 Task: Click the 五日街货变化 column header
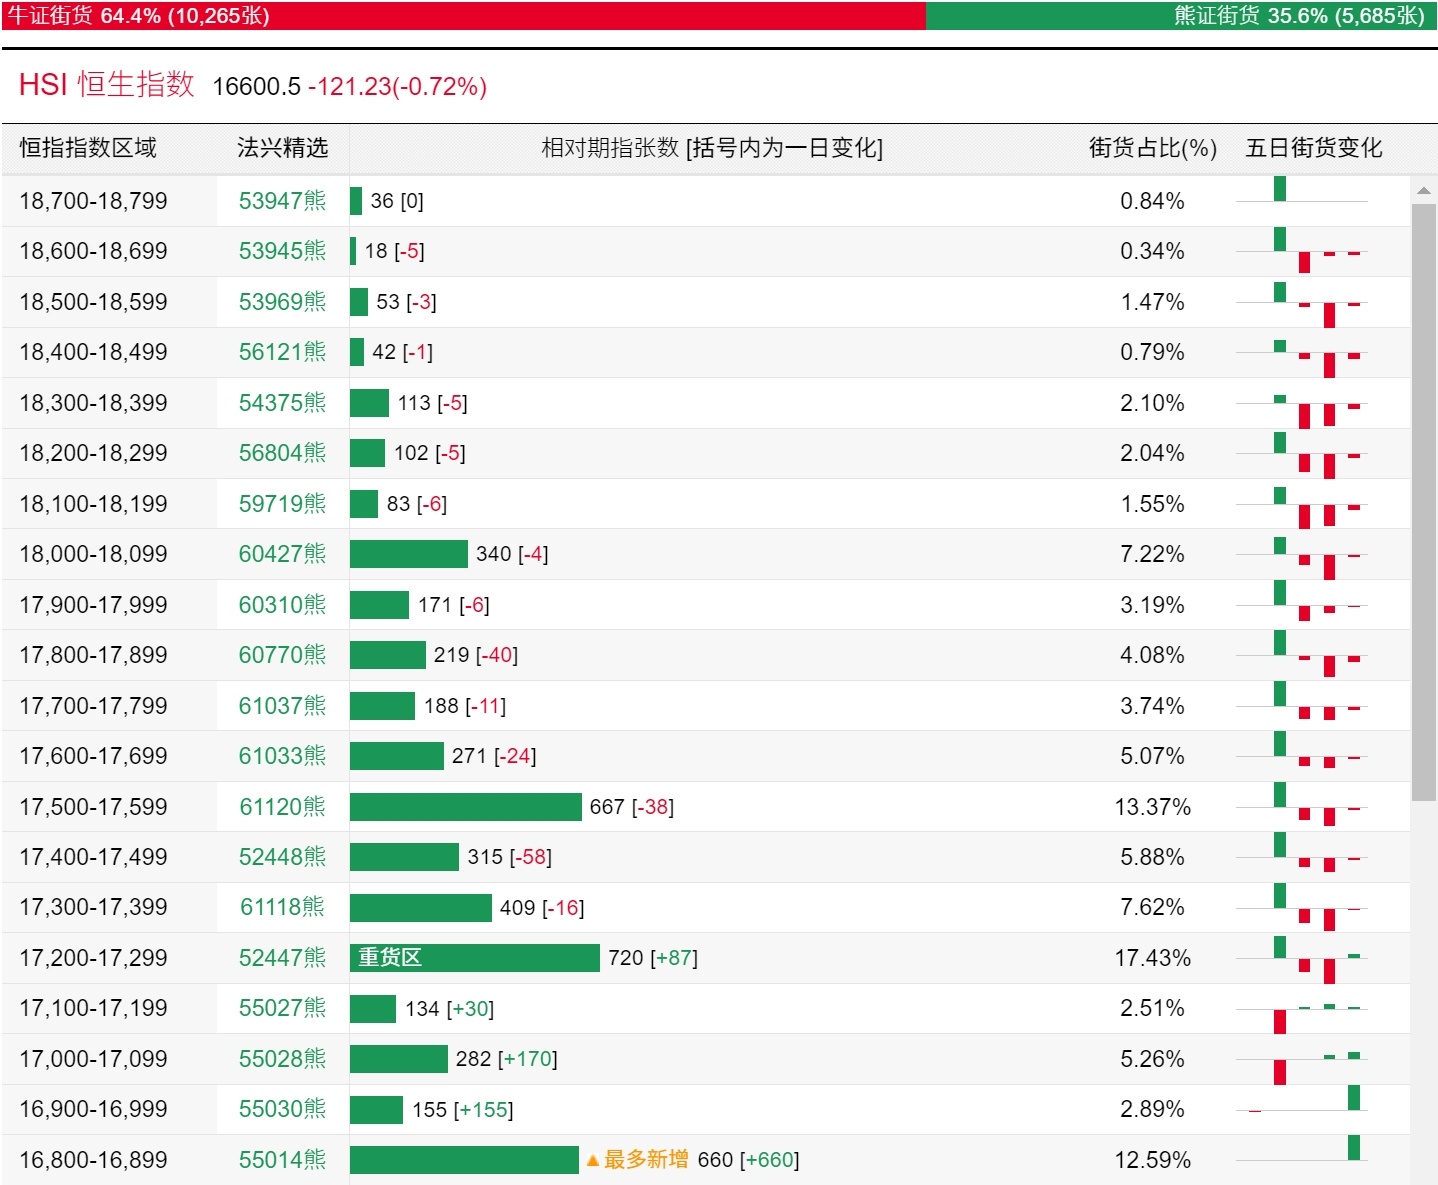pos(1314,148)
